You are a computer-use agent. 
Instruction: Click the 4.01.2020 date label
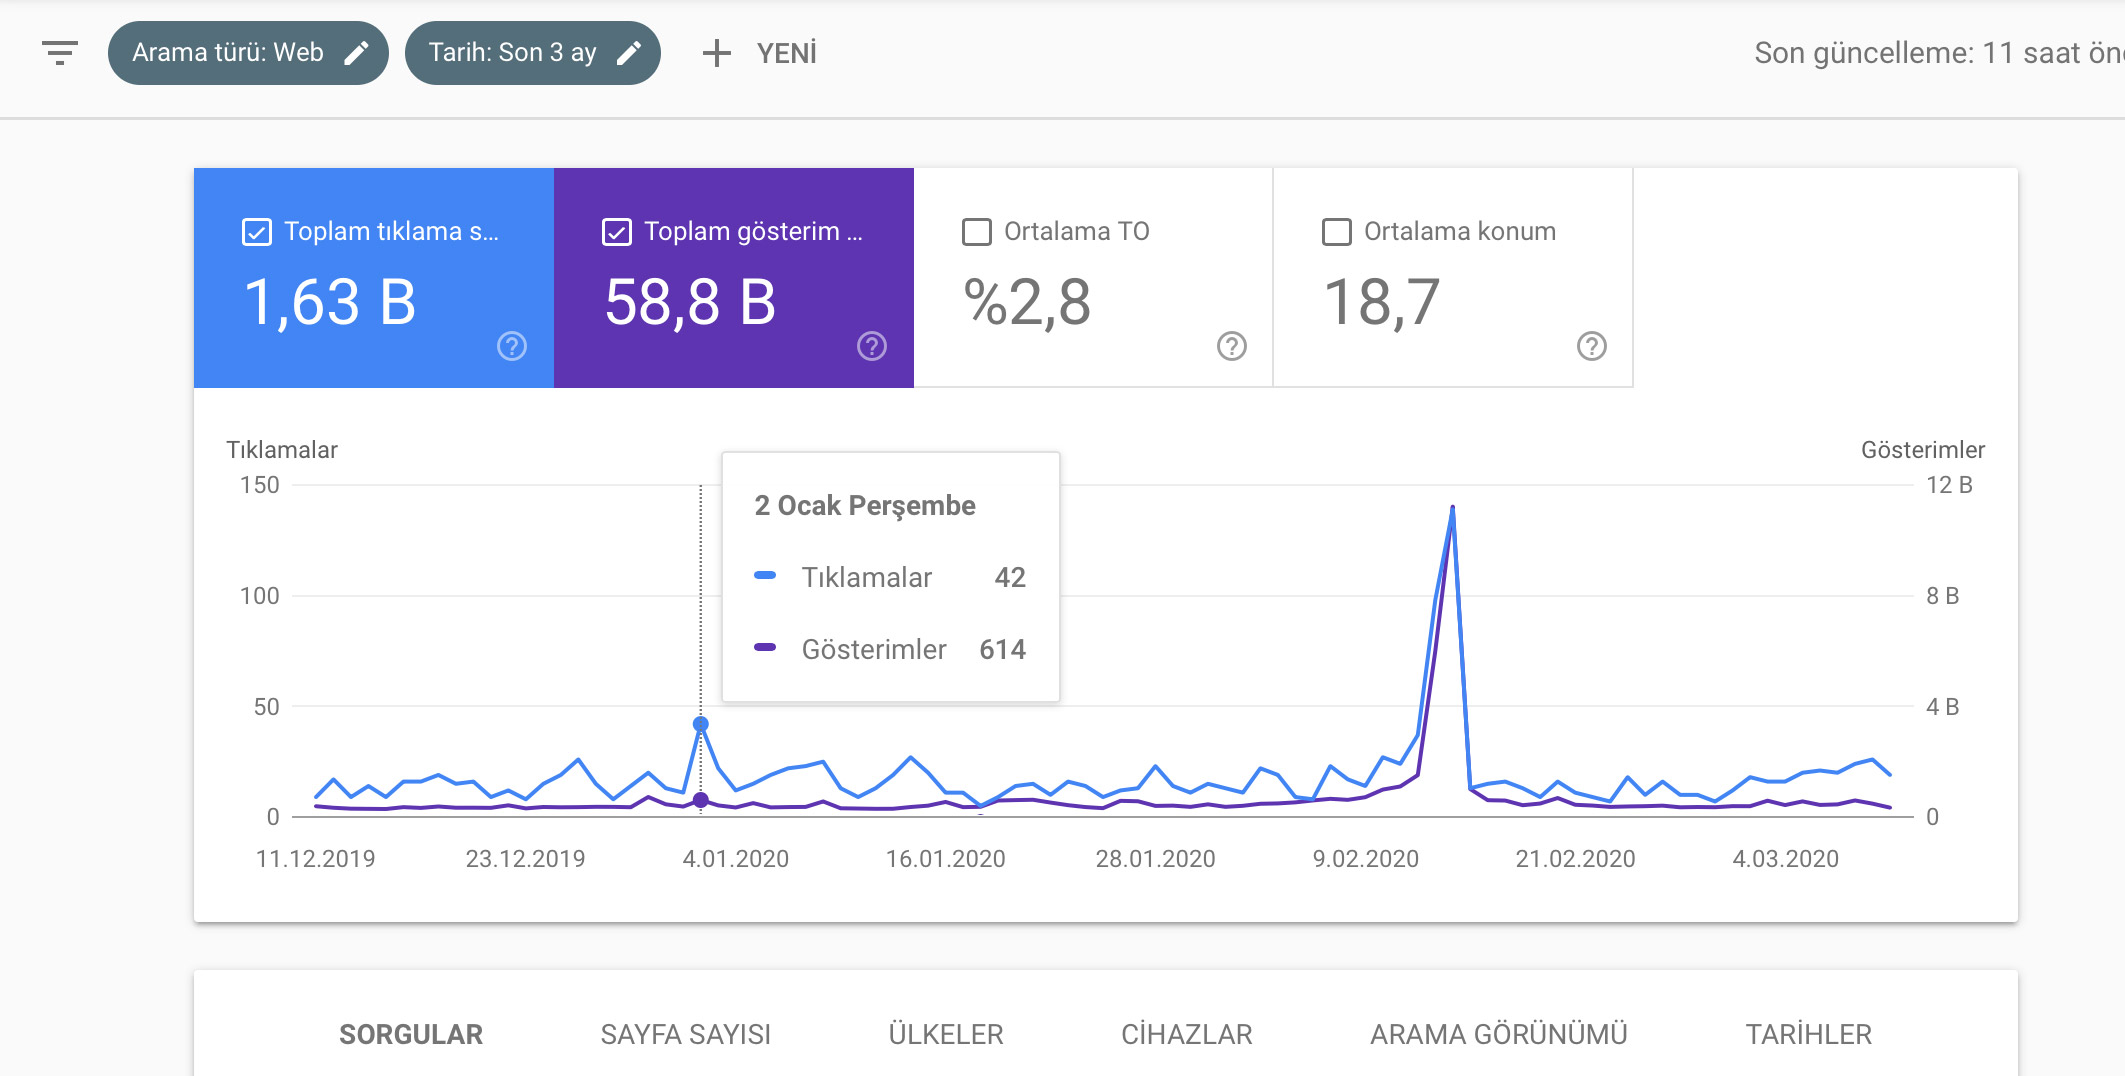(736, 859)
